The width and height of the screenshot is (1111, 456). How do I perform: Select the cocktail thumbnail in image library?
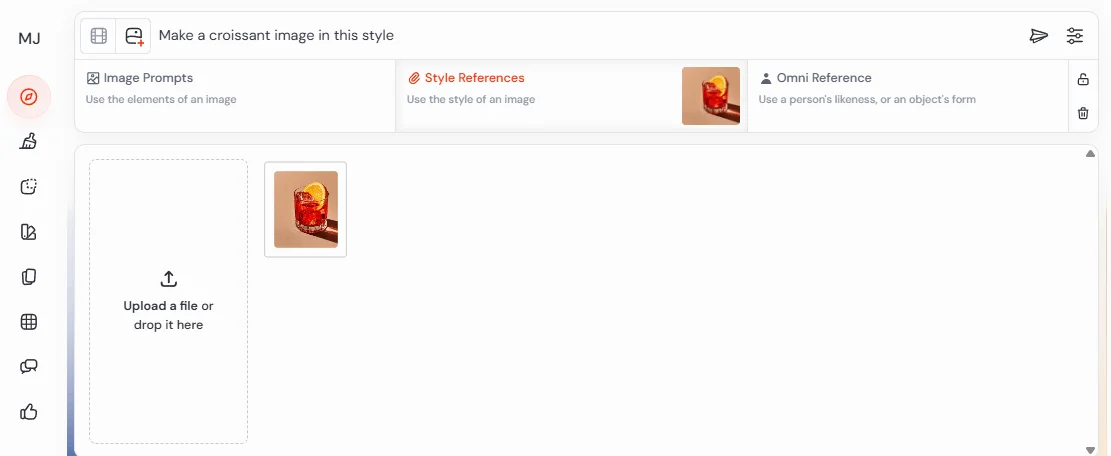(305, 210)
